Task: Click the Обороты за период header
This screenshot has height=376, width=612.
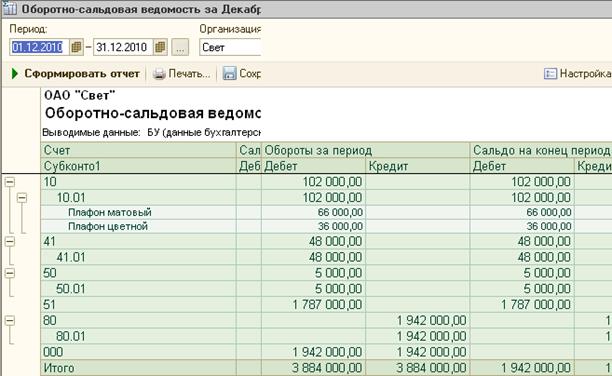Action: pos(365,150)
